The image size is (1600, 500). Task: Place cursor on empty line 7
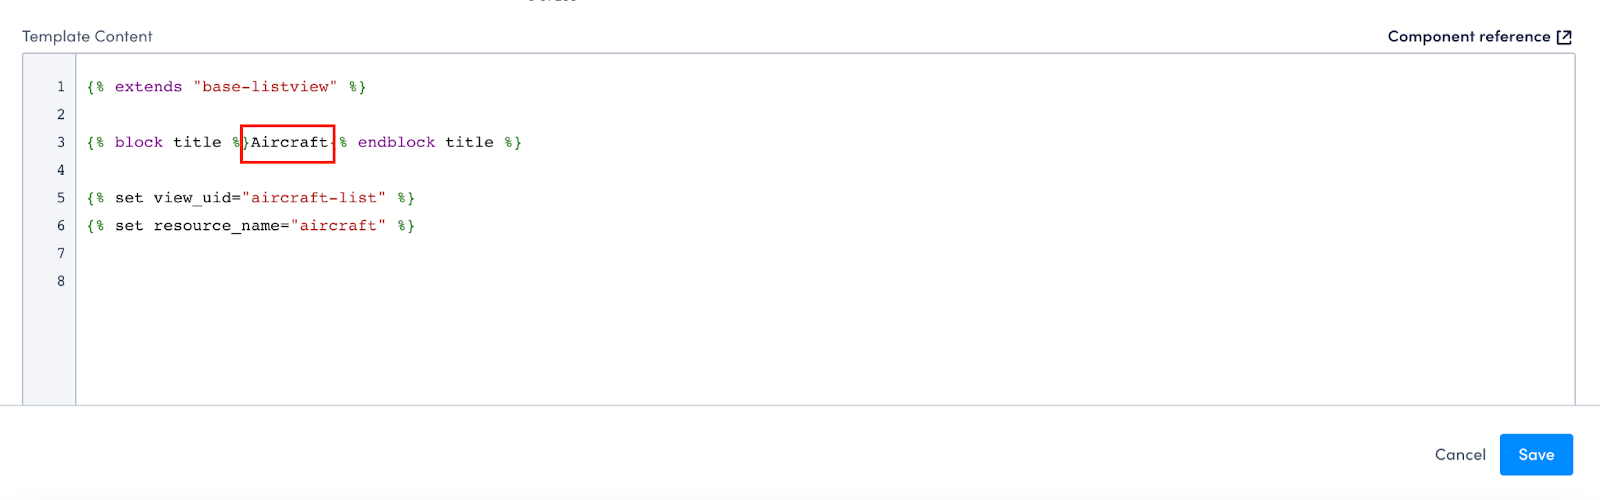[x=825, y=254]
